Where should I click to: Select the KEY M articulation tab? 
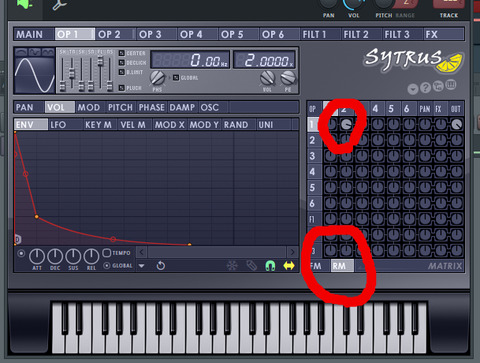click(100, 125)
